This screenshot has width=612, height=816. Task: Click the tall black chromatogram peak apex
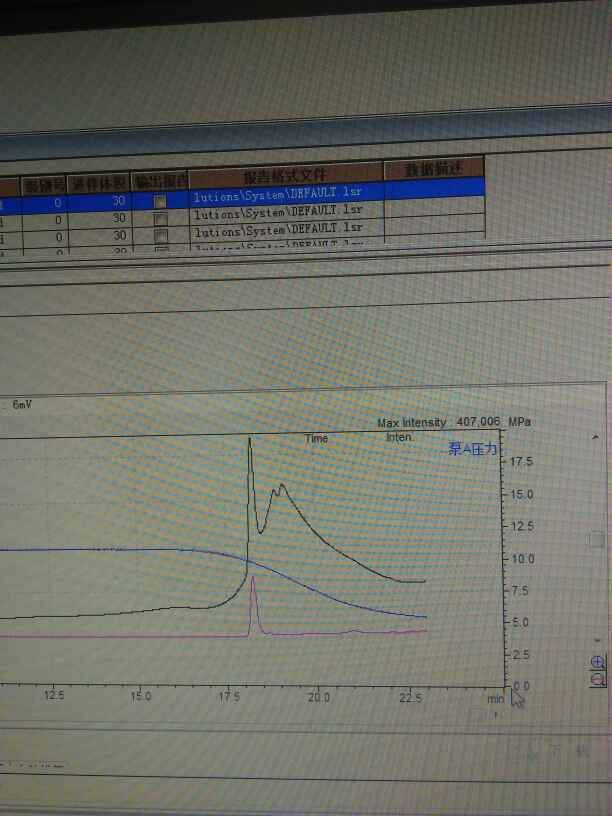pyautogui.click(x=250, y=441)
